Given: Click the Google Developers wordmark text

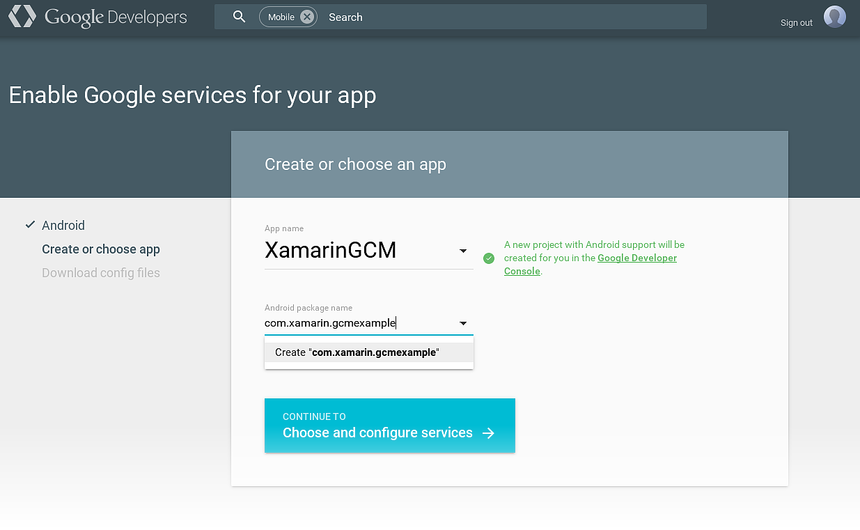Looking at the screenshot, I should [x=116, y=17].
